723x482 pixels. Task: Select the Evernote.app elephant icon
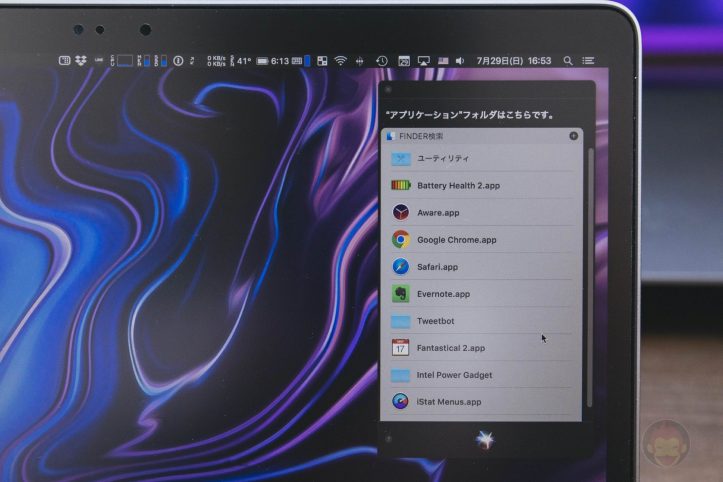[401, 294]
